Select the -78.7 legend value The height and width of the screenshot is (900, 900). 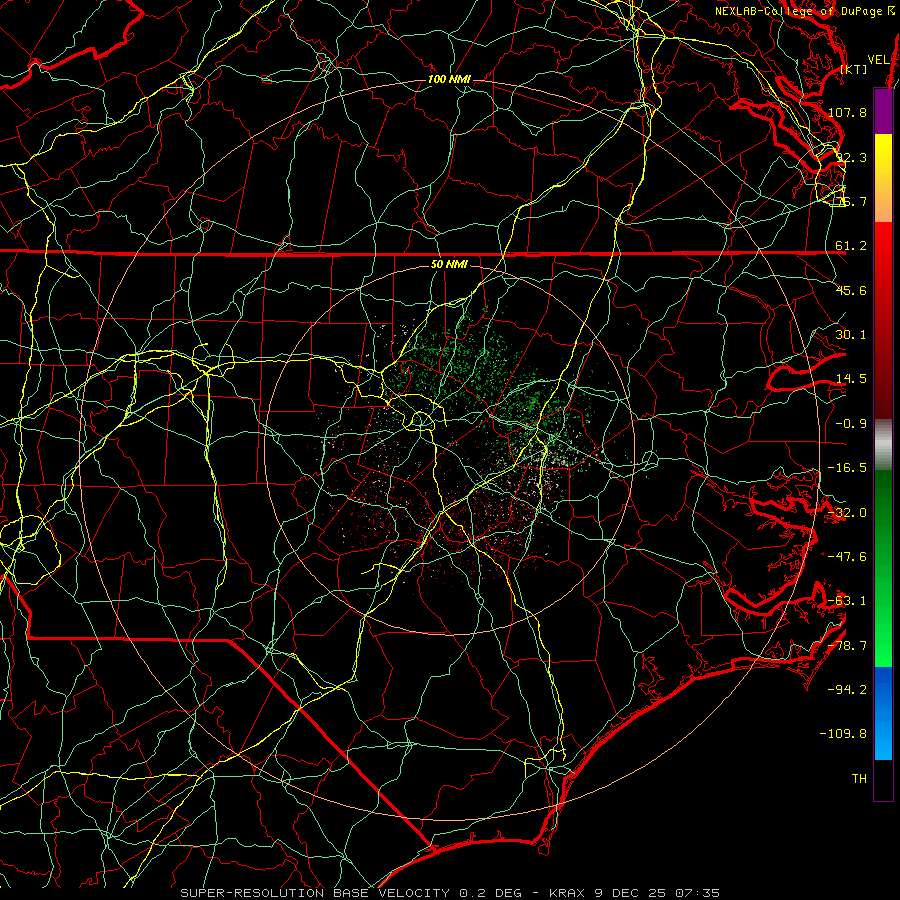[847, 646]
